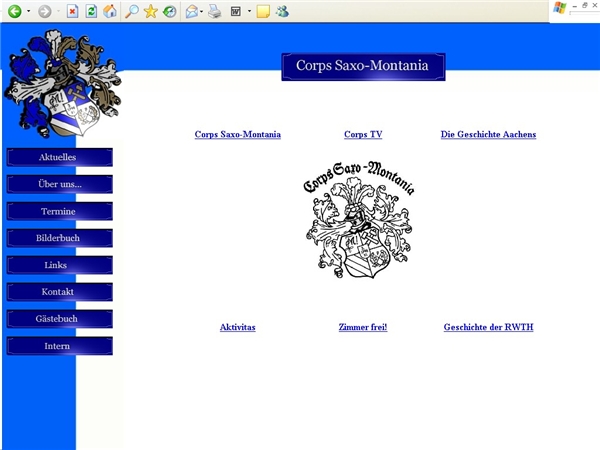Click the grey Forward arrow button
Viewport: 600px width, 450px height.
pyautogui.click(x=44, y=11)
